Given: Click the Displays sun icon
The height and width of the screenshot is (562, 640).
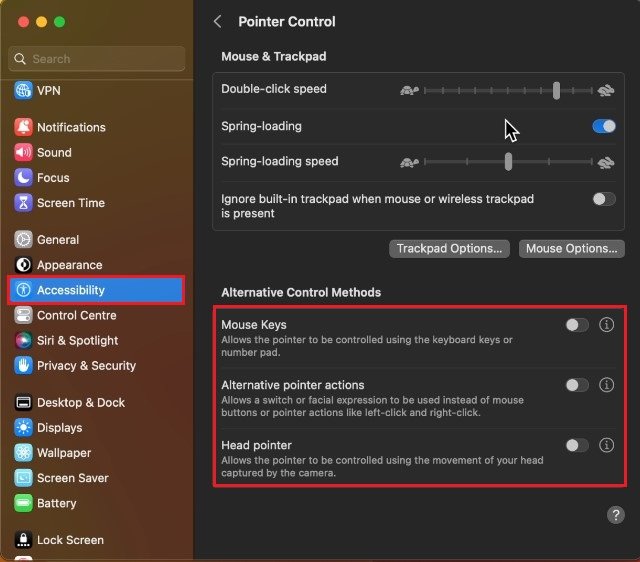Looking at the screenshot, I should tap(23, 428).
